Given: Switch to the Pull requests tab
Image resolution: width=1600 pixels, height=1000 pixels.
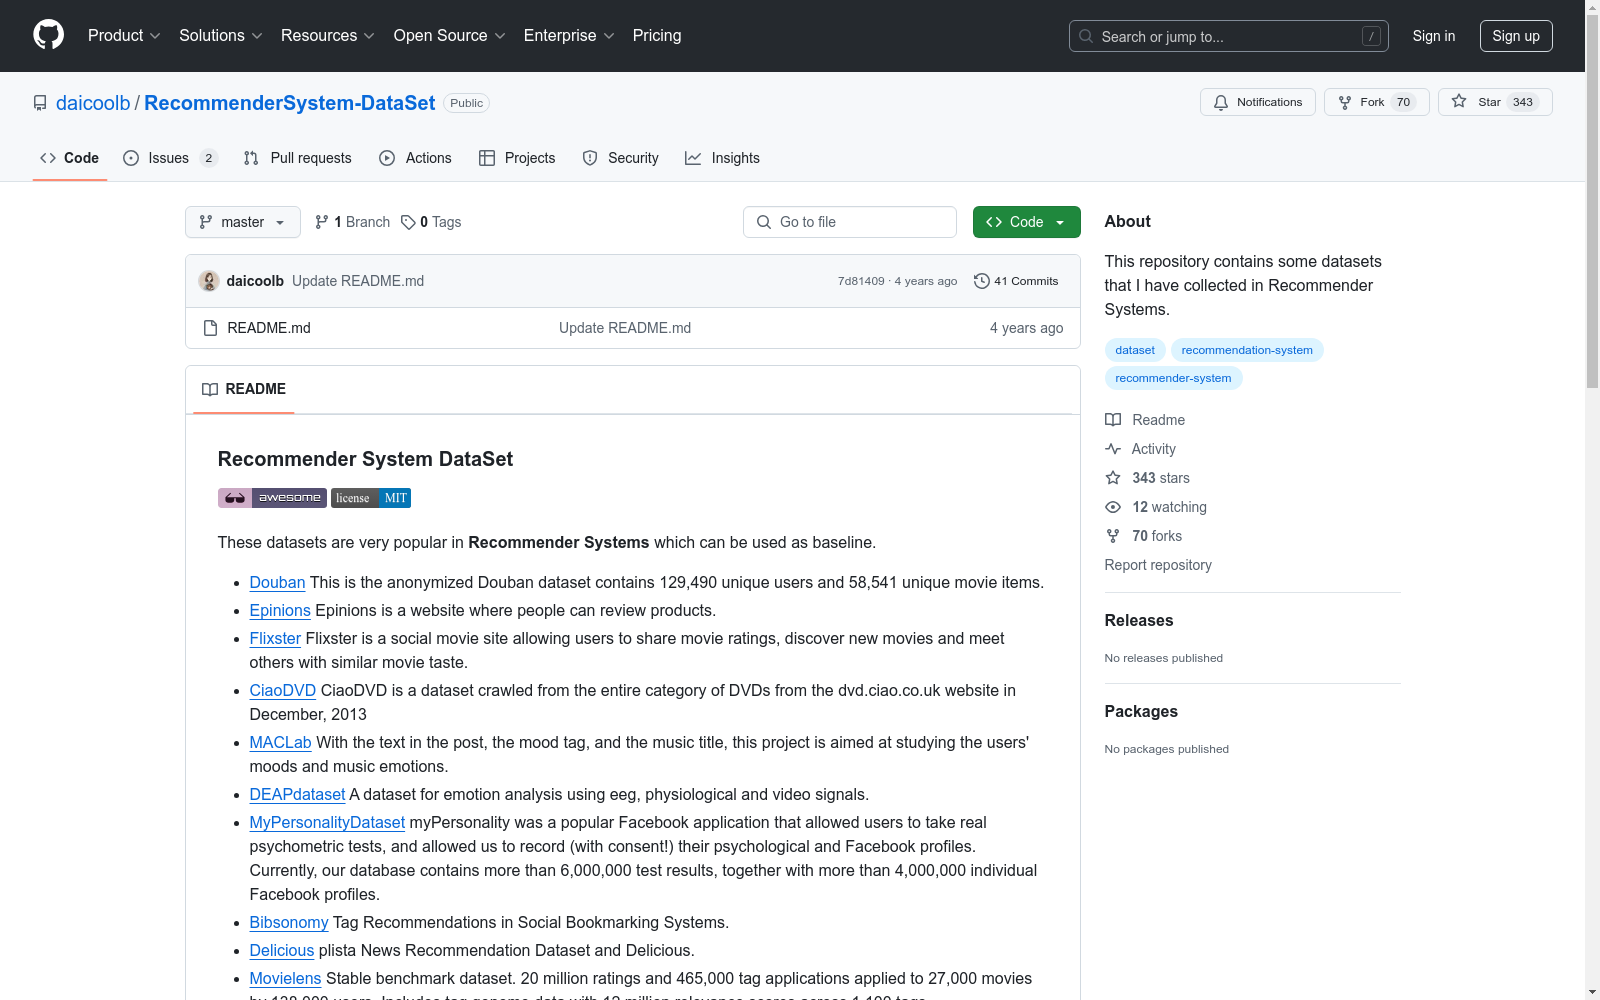Looking at the screenshot, I should (298, 158).
